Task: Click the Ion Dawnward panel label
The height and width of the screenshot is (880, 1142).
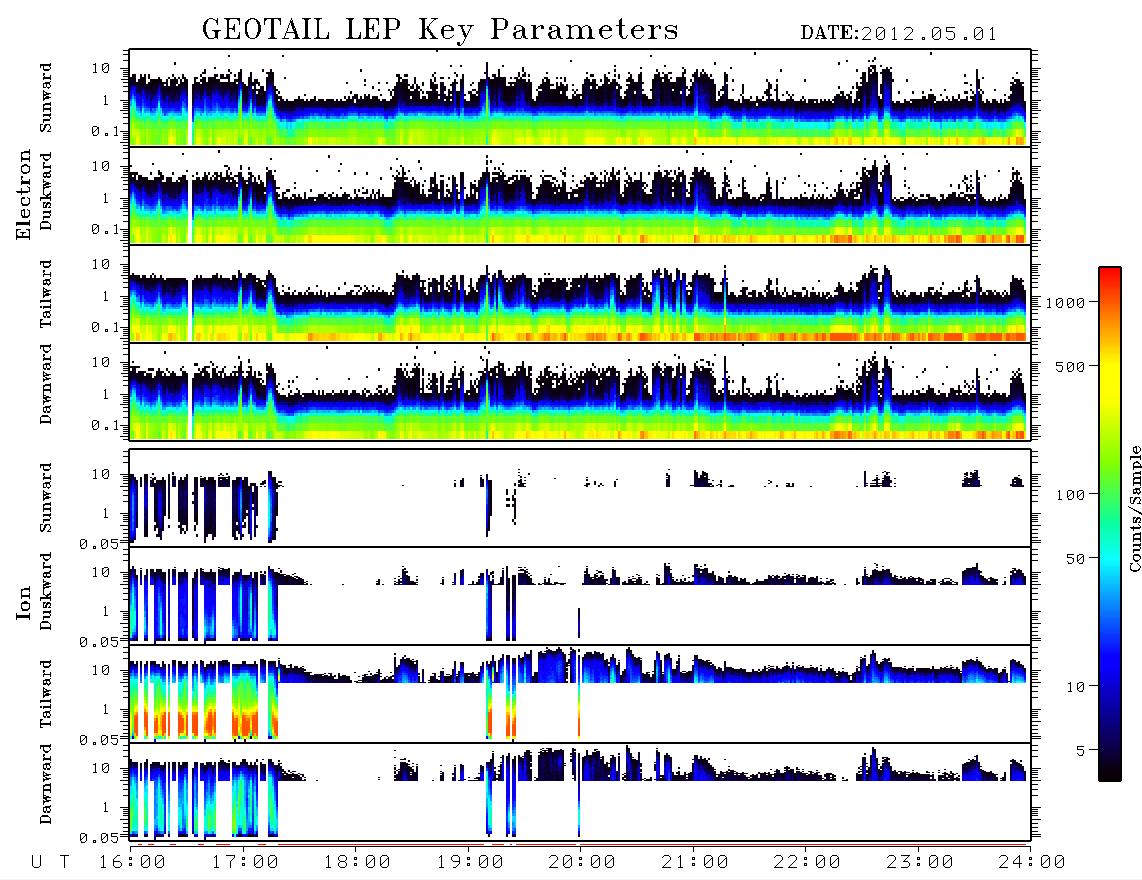Action: 46,784
